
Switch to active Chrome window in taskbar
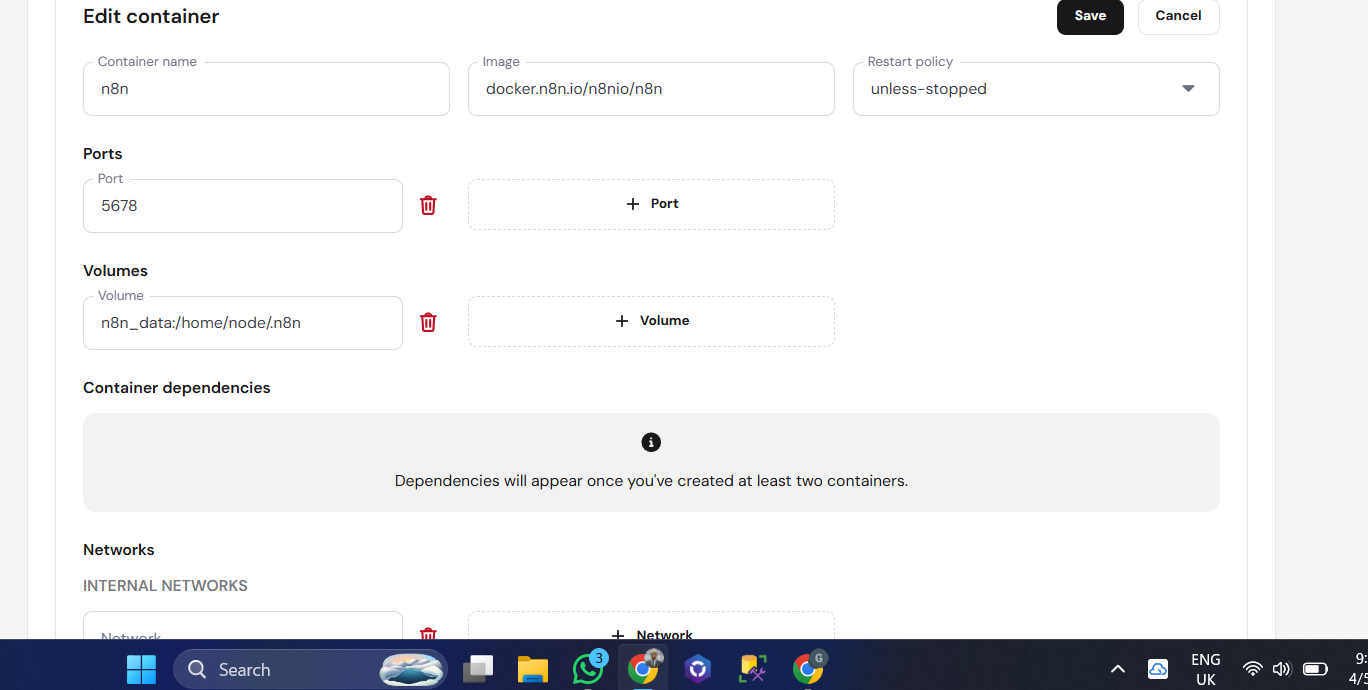click(x=643, y=668)
